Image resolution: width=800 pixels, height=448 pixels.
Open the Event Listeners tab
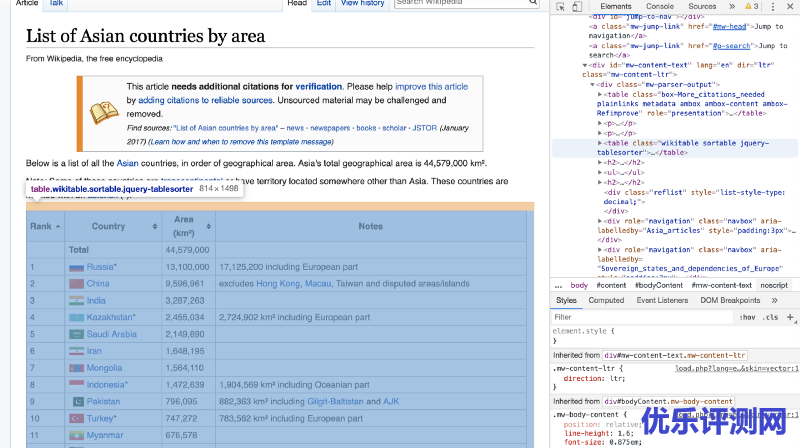point(662,301)
